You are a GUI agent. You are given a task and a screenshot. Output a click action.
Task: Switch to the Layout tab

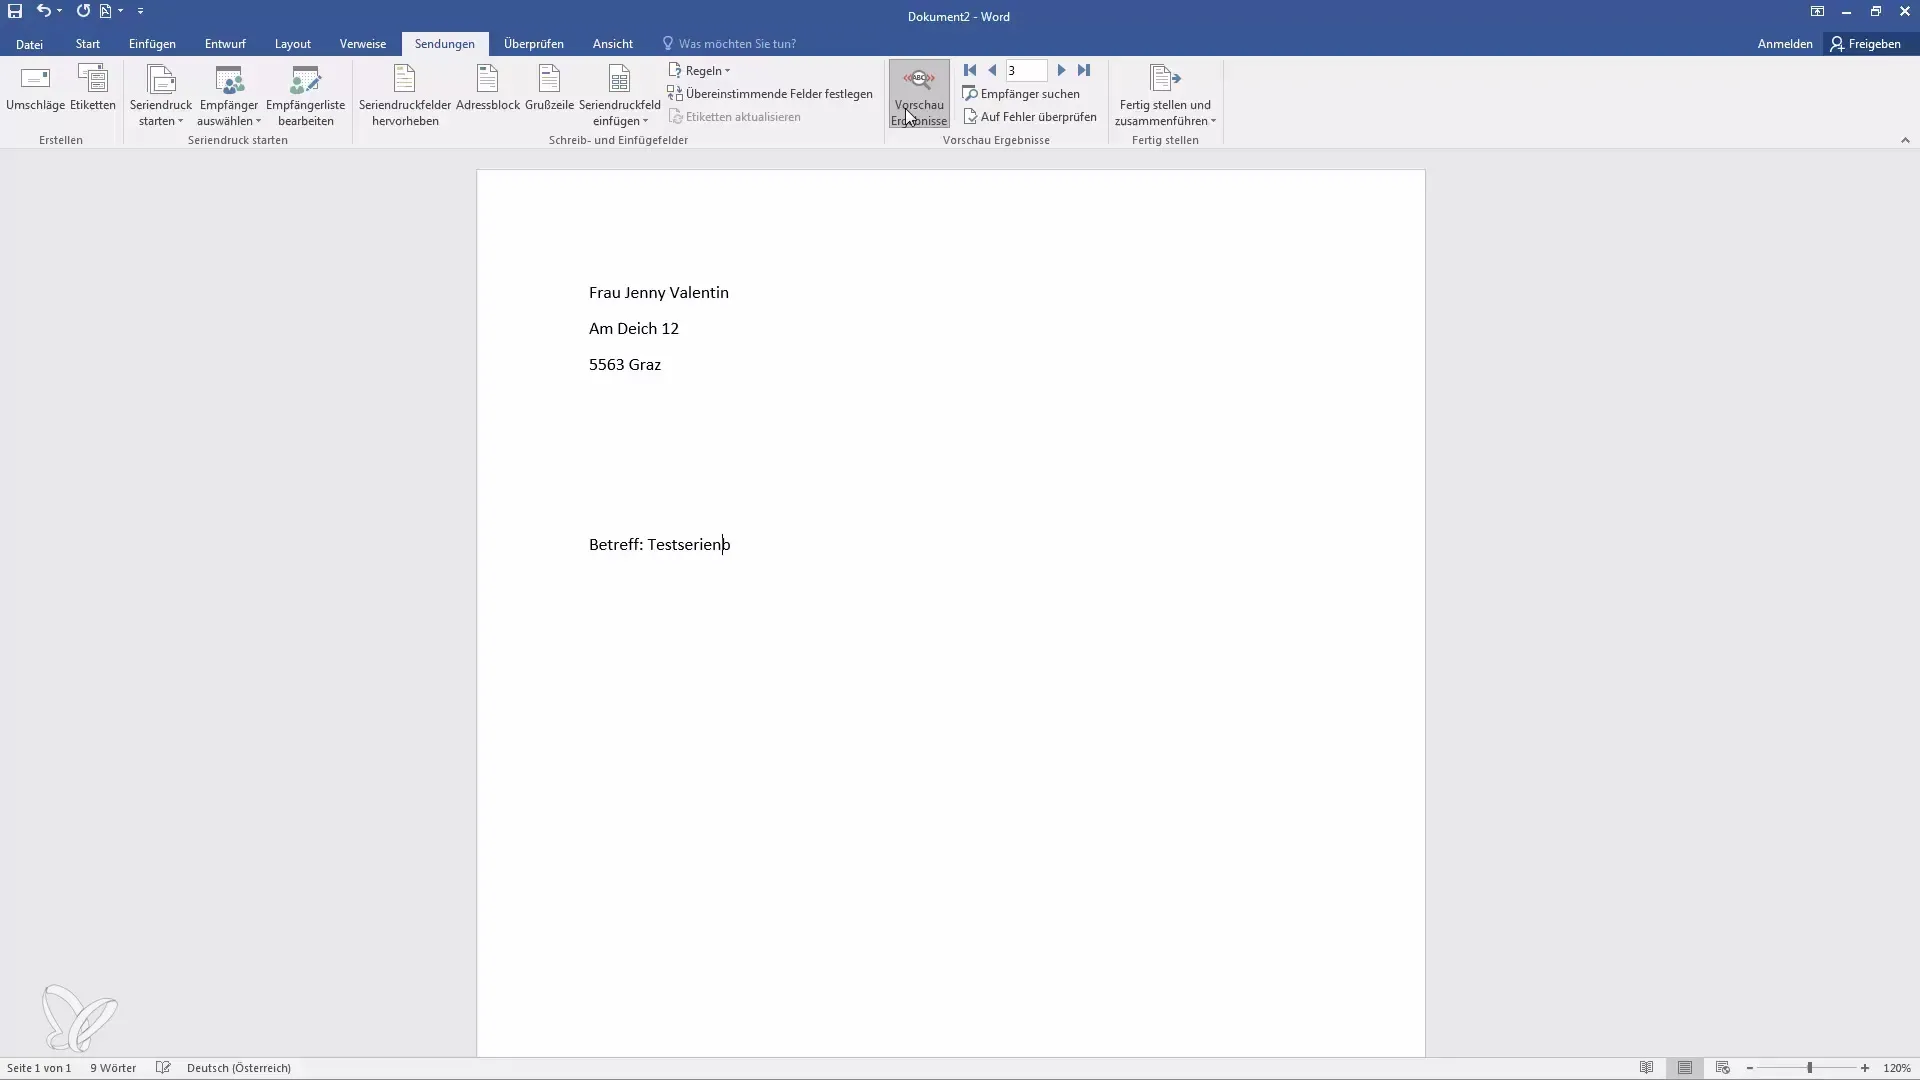coord(293,44)
